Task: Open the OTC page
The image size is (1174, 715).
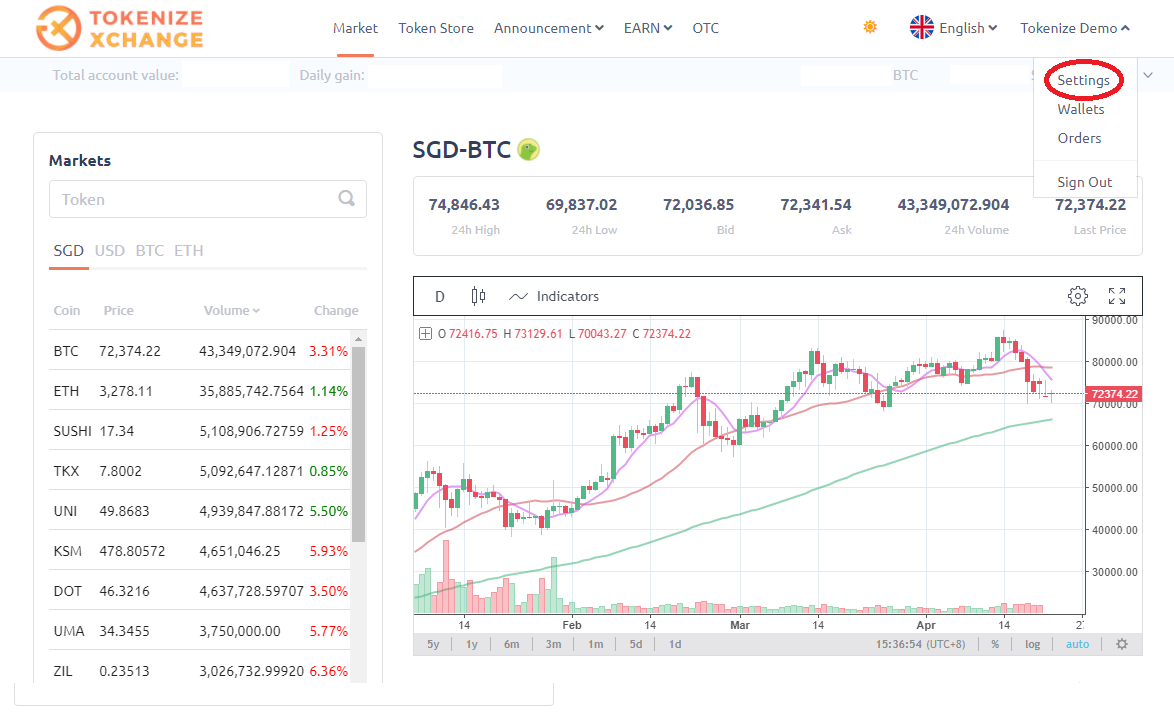Action: pos(705,28)
